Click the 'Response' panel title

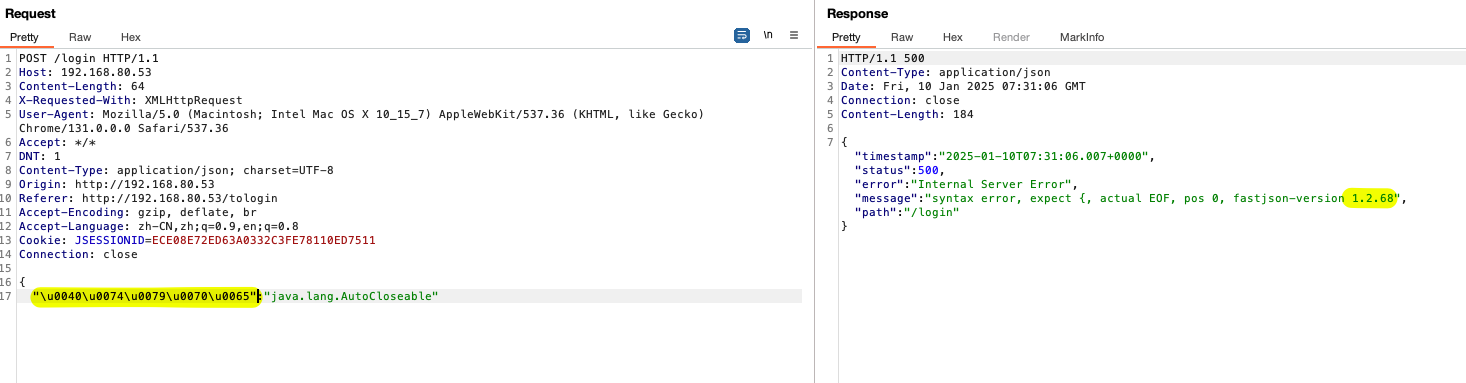click(x=857, y=13)
